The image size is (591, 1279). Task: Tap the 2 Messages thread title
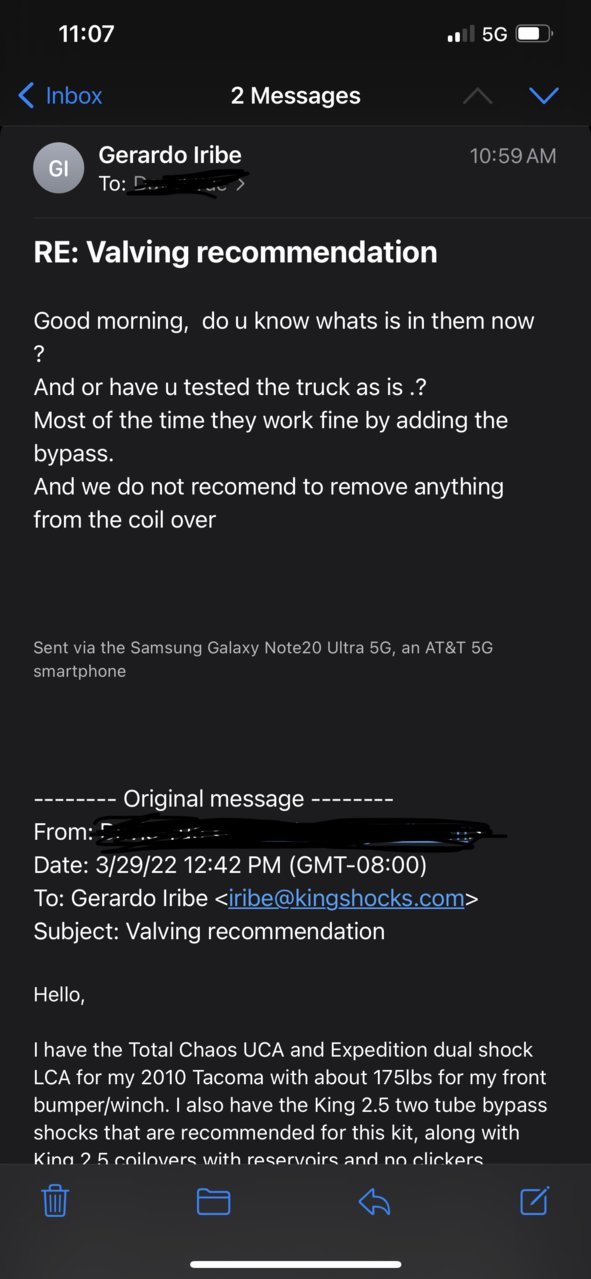pyautogui.click(x=296, y=96)
